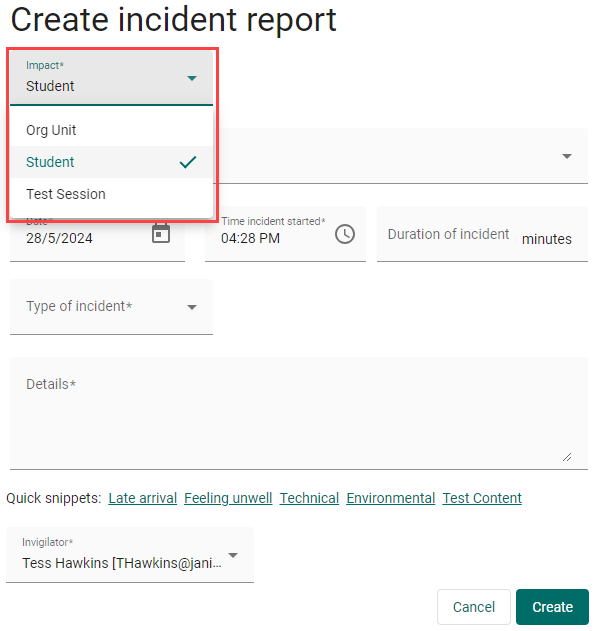Expand the dropdown right of Impact
600x631 pixels.
(567, 156)
